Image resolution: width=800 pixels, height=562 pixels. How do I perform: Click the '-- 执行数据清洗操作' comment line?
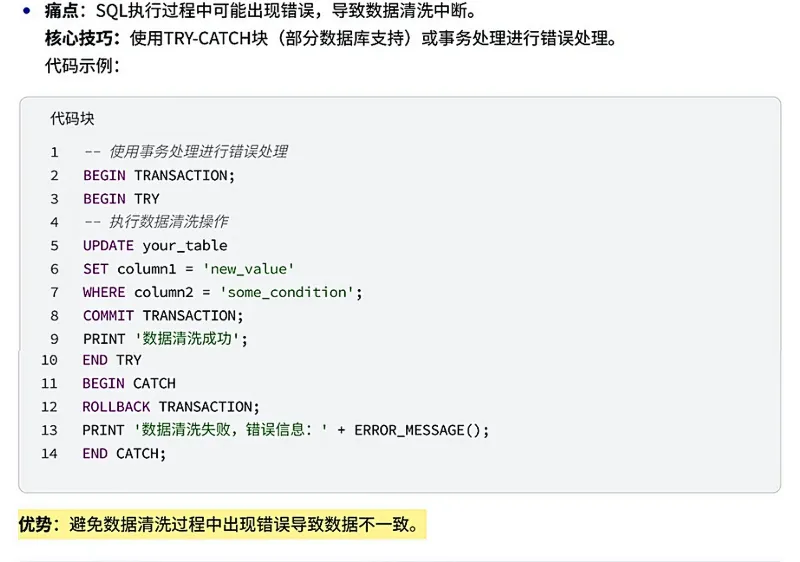click(x=156, y=221)
